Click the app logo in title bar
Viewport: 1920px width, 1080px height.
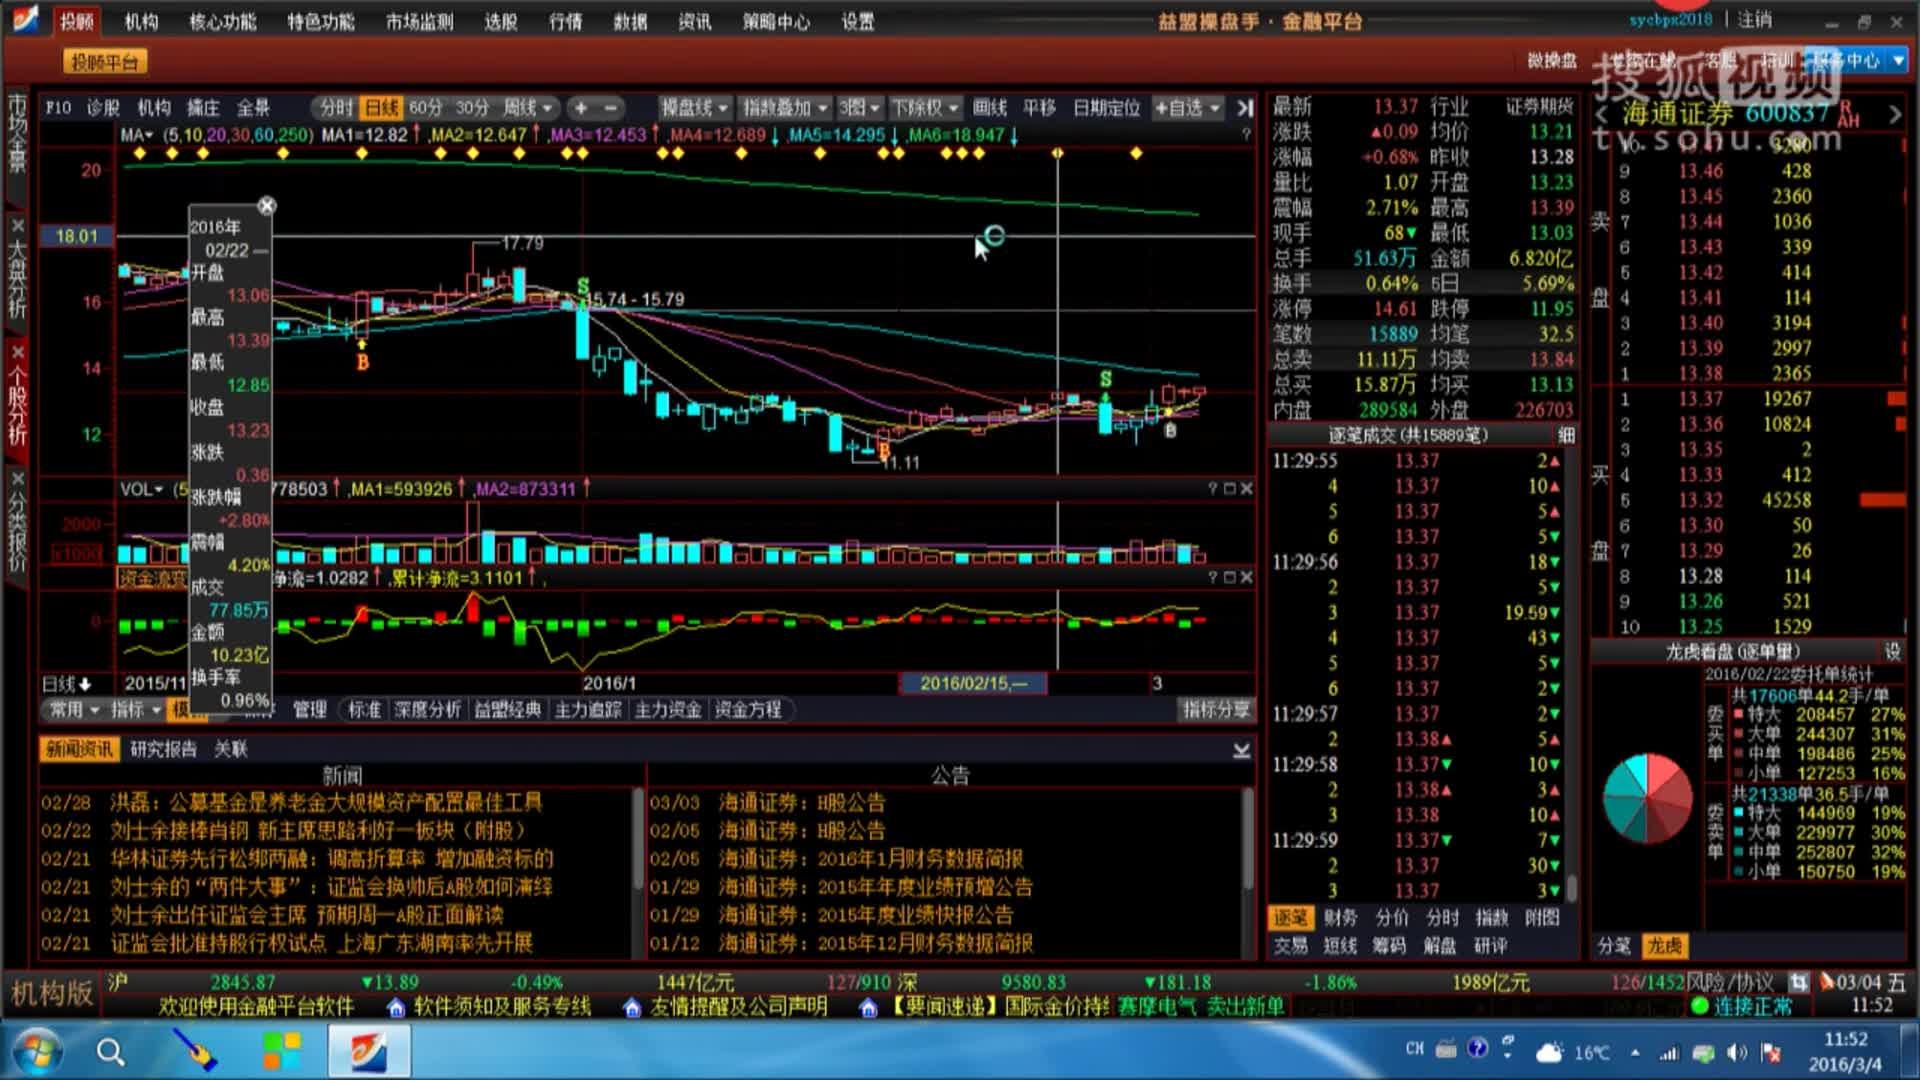pyautogui.click(x=24, y=19)
